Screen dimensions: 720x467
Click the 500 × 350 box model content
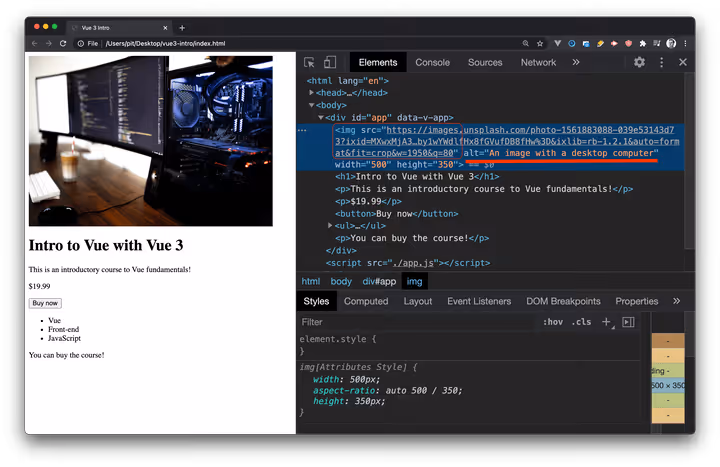(668, 385)
